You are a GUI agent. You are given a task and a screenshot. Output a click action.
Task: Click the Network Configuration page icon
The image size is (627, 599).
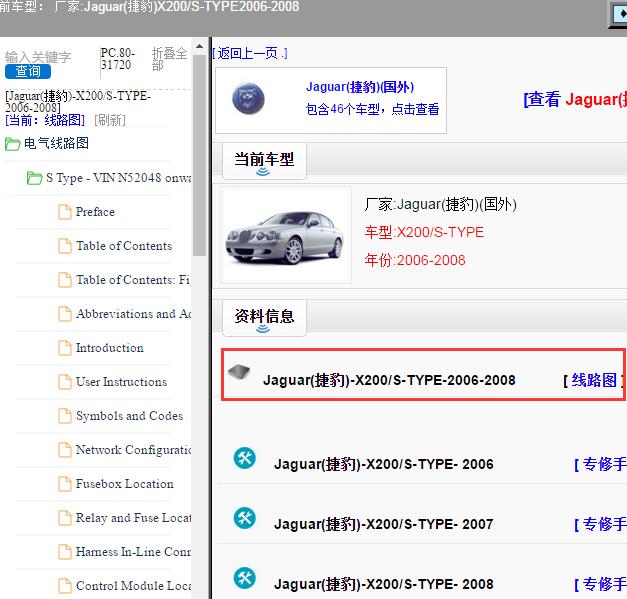click(65, 450)
